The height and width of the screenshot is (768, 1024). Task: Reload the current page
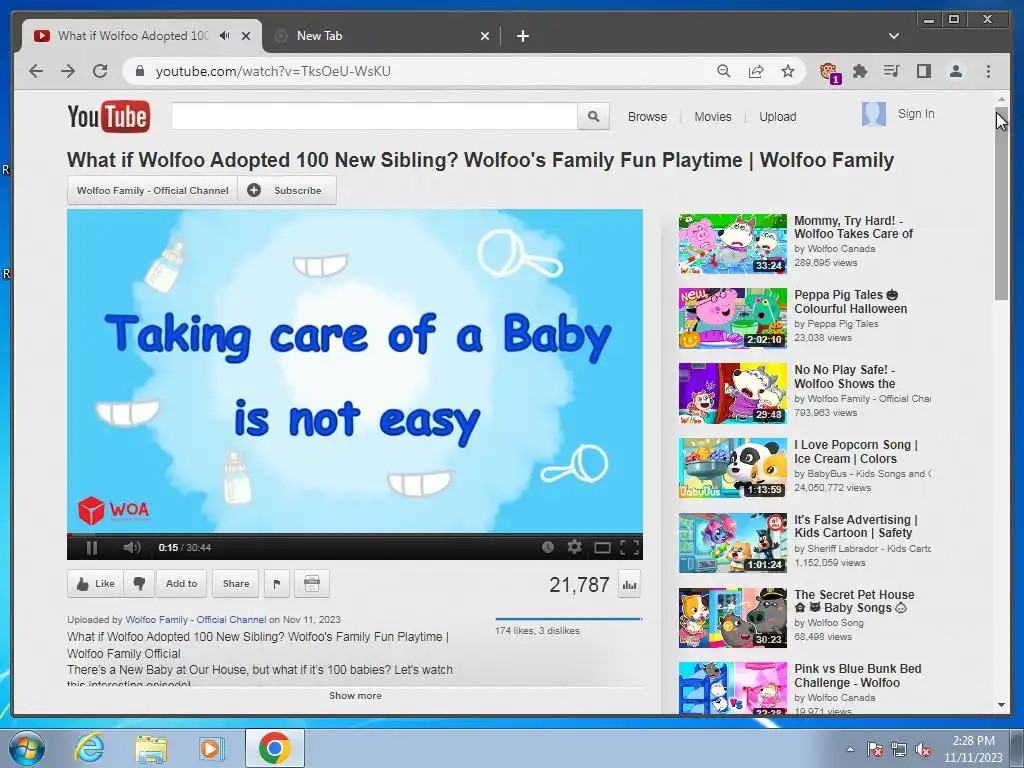[x=100, y=71]
